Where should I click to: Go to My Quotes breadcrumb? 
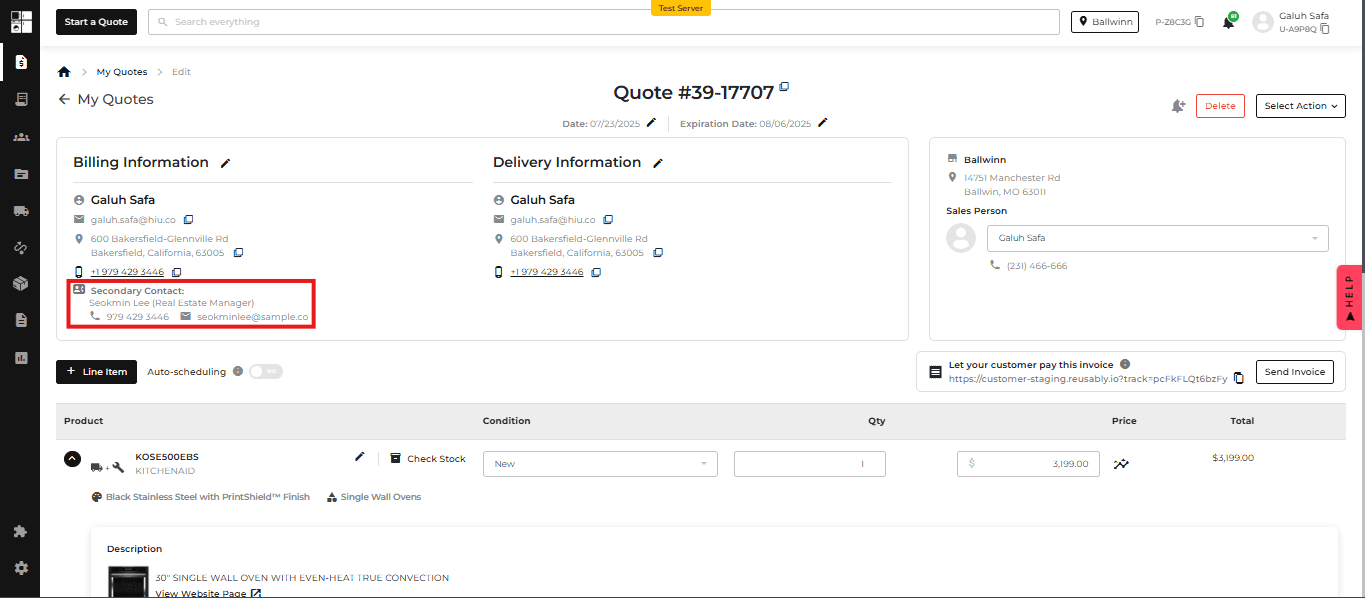[x=122, y=72]
